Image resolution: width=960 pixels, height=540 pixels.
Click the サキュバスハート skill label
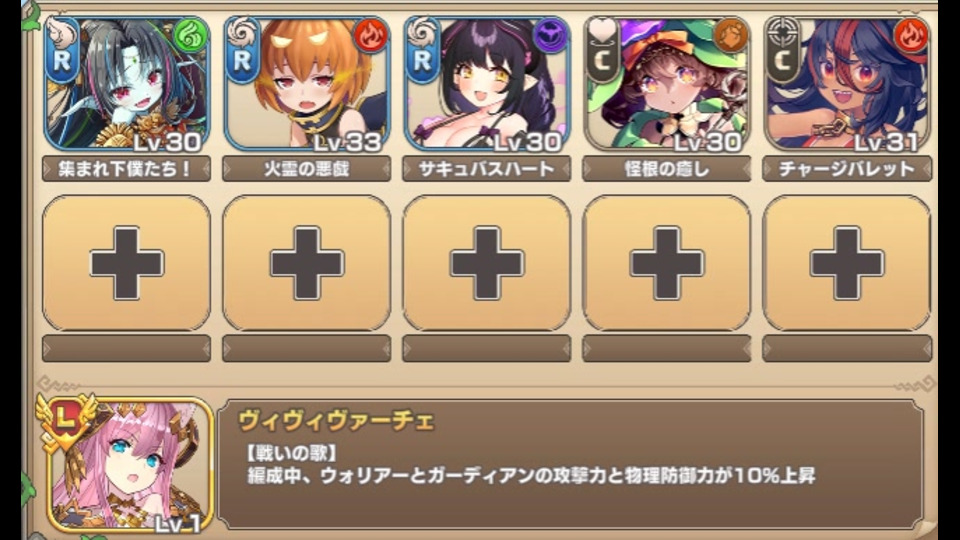[x=487, y=169]
